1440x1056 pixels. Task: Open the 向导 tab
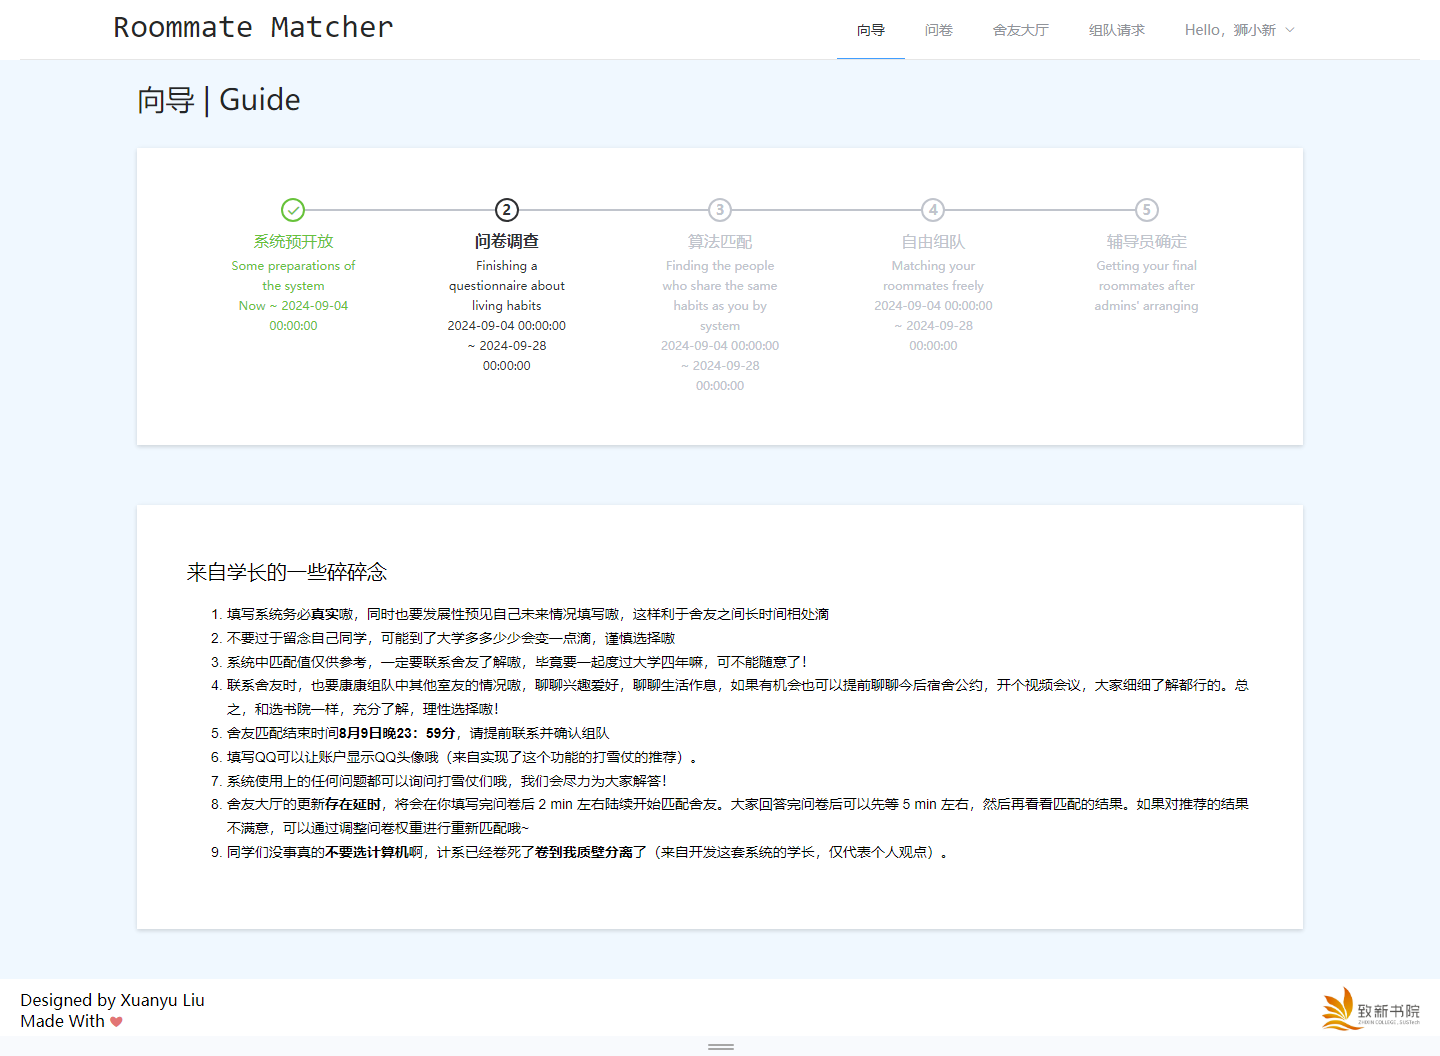(871, 30)
